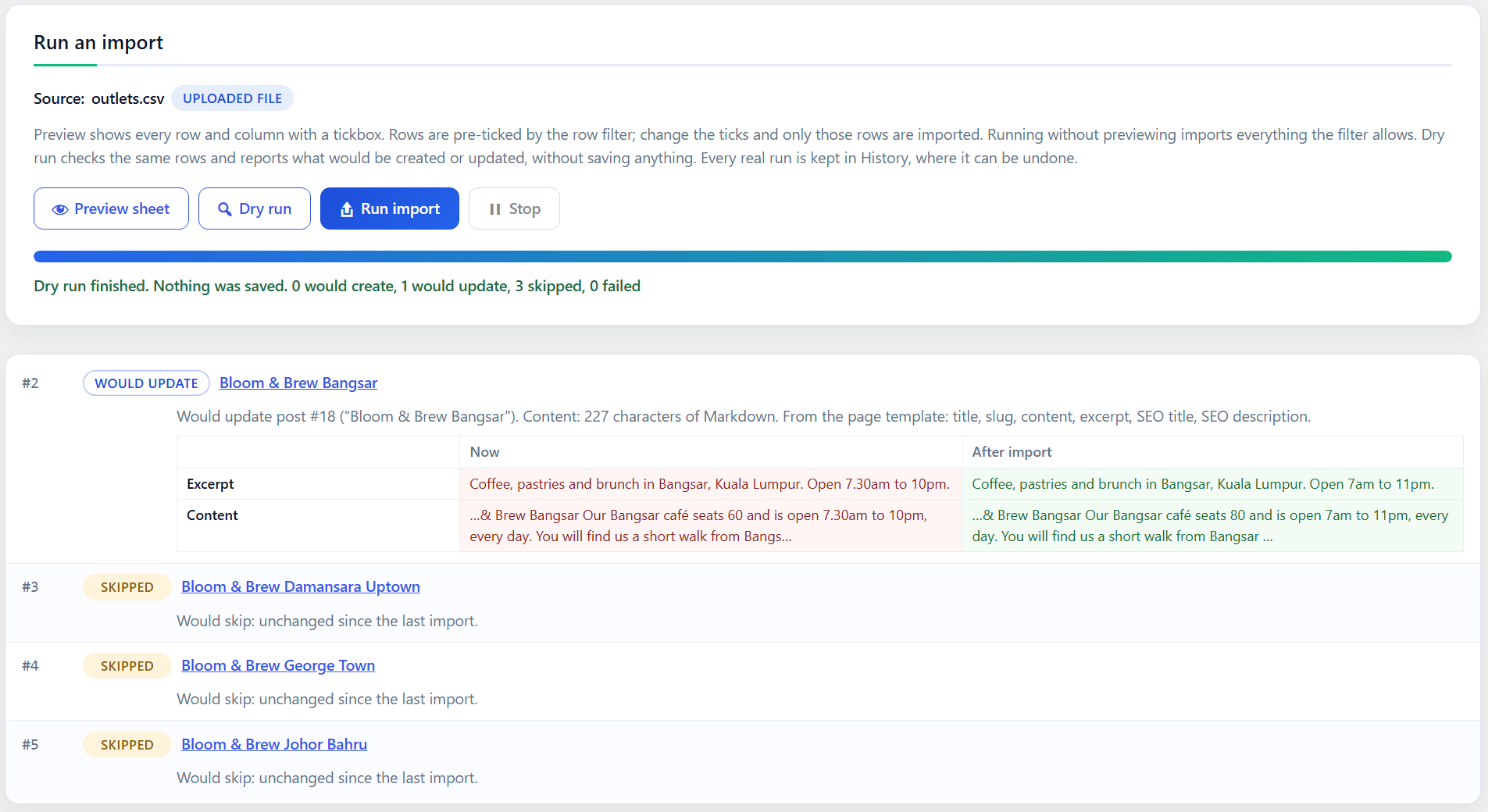1488x812 pixels.
Task: Start a Dry run
Action: point(254,209)
